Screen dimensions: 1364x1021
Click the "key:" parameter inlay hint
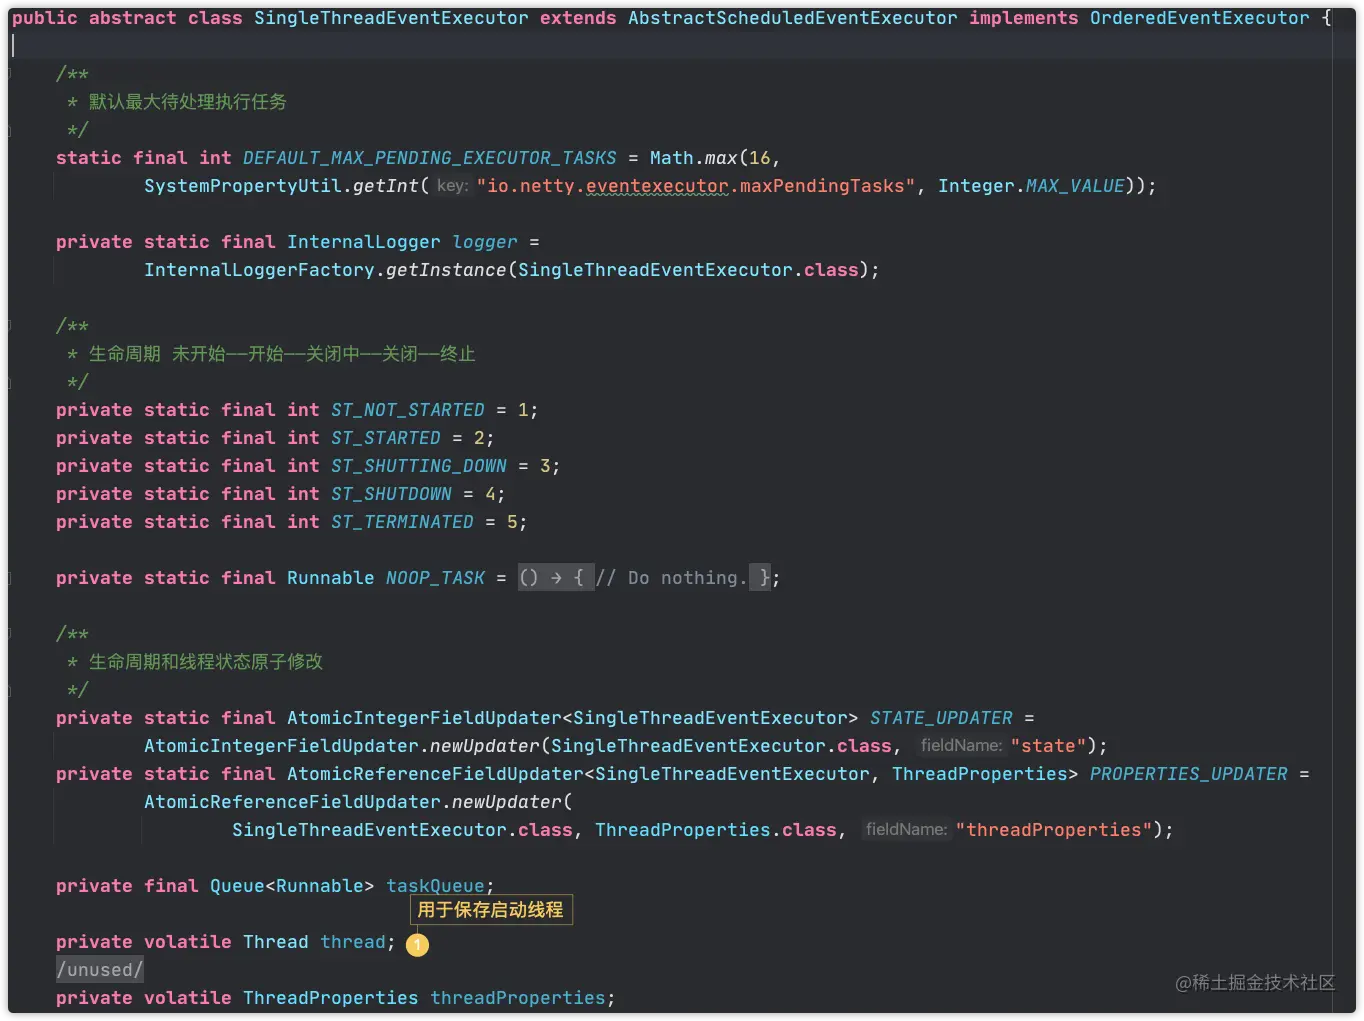point(452,186)
